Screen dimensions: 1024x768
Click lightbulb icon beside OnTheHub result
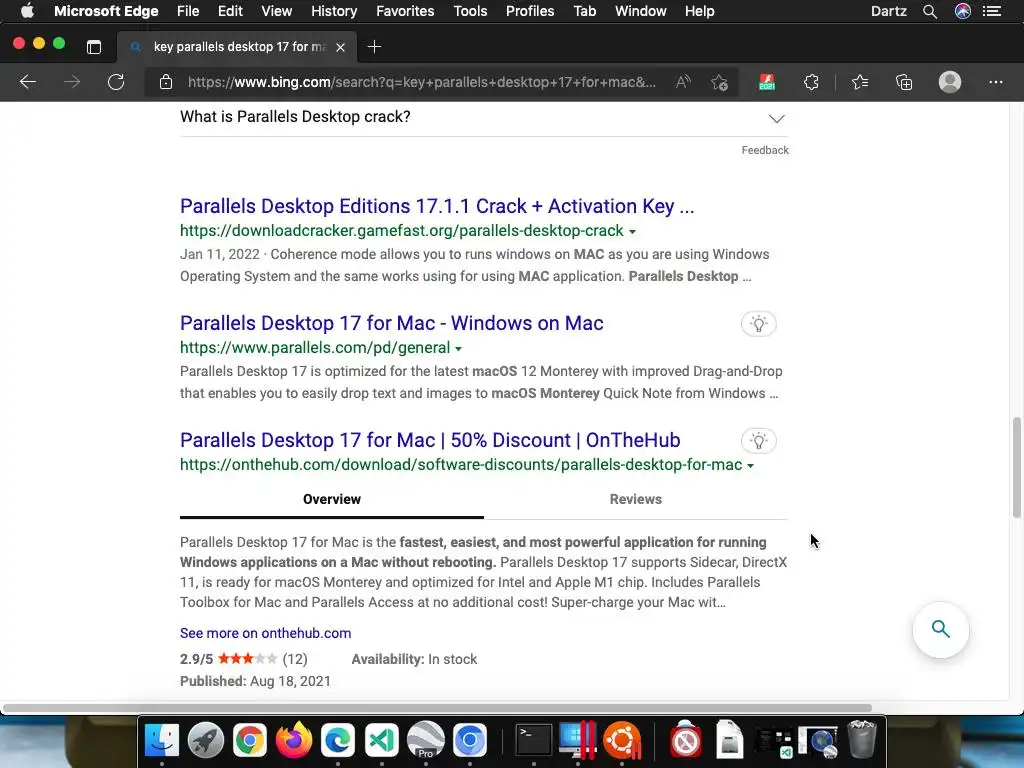(758, 441)
